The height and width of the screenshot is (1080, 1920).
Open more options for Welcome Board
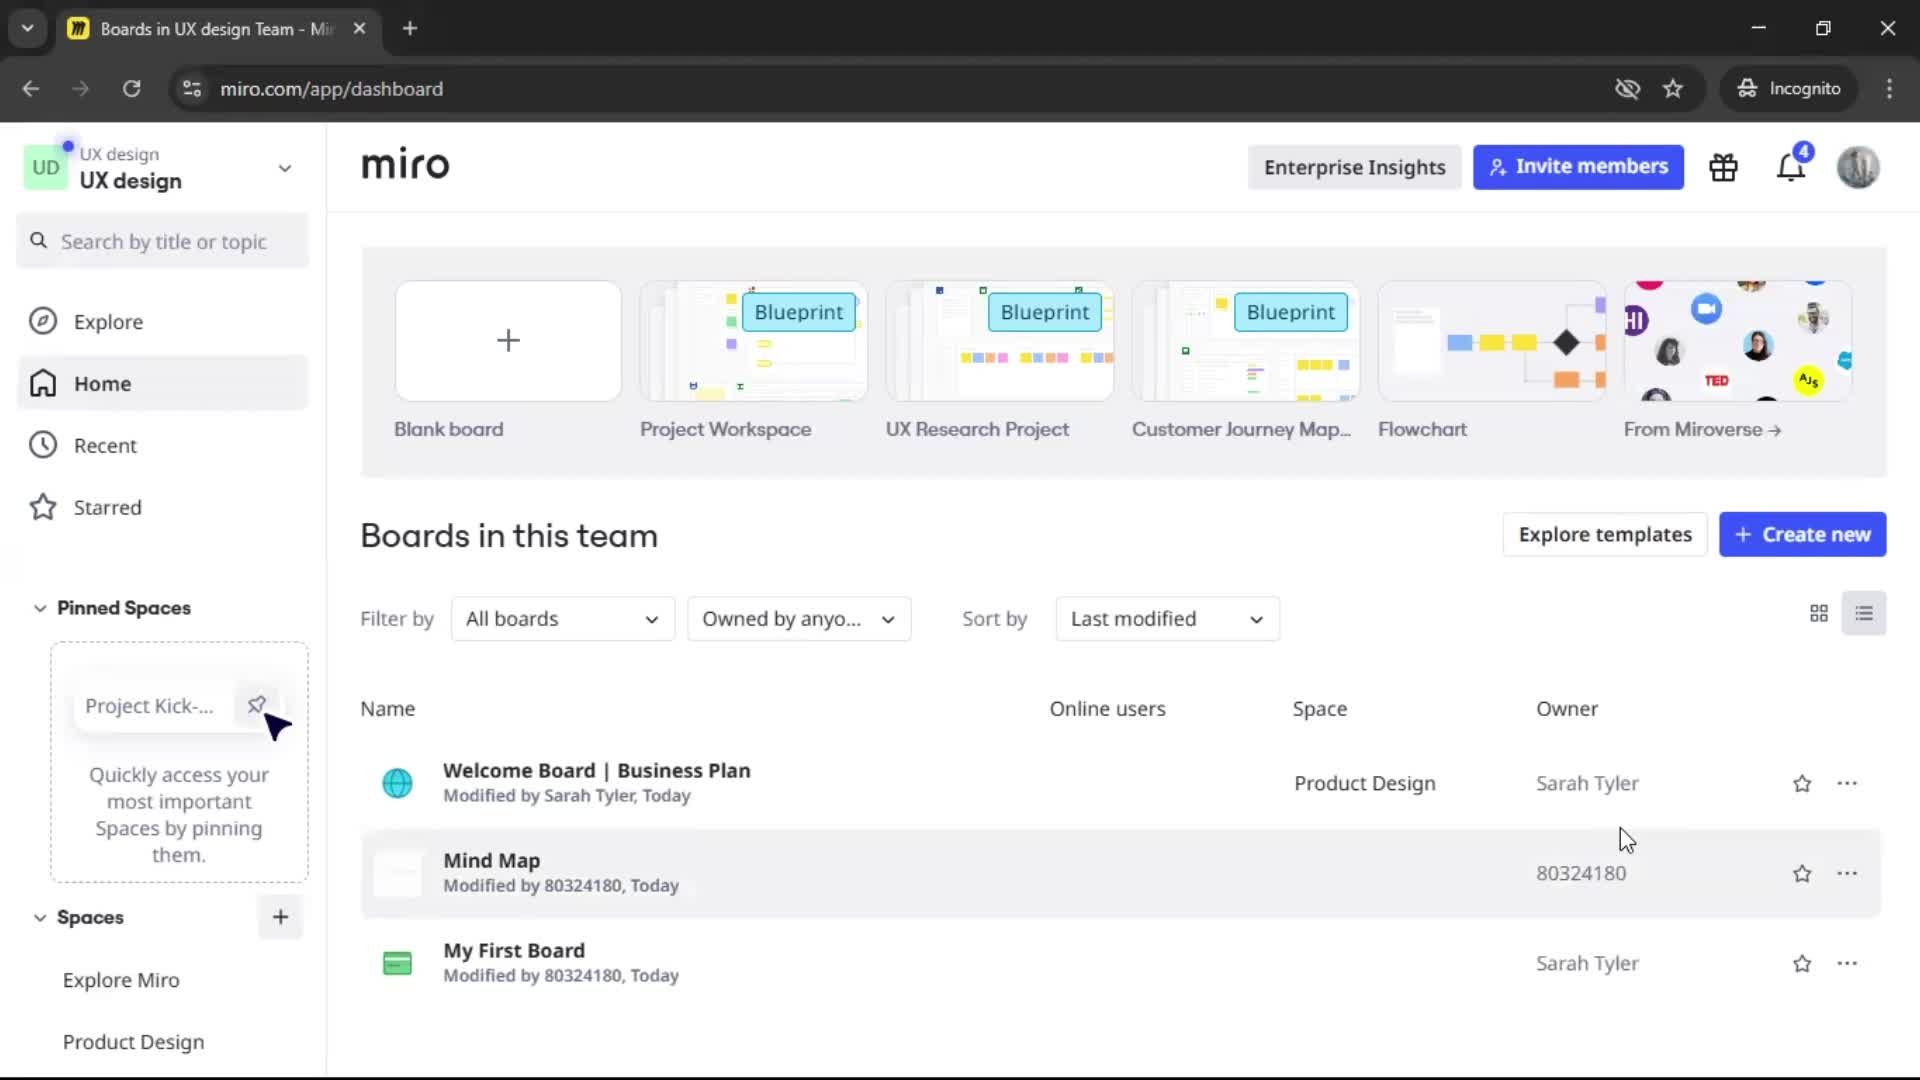[1847, 783]
